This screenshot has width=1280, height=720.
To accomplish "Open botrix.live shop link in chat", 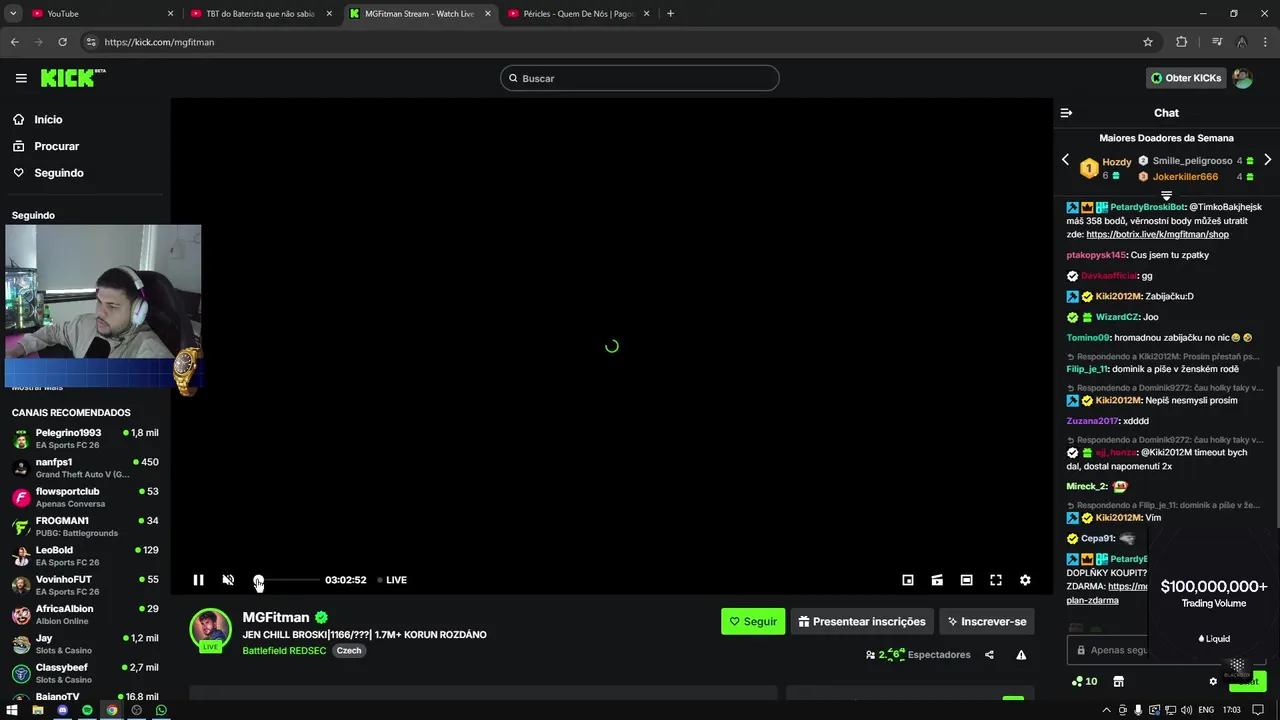I will pos(1157,234).
